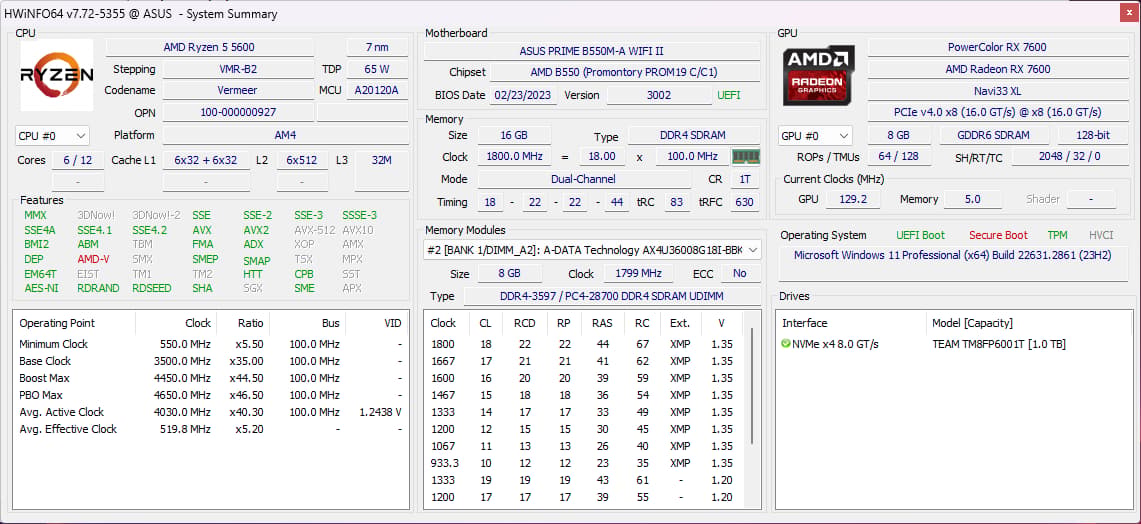Close the System Summary window
This screenshot has height=524, width=1141.
click(x=1128, y=13)
